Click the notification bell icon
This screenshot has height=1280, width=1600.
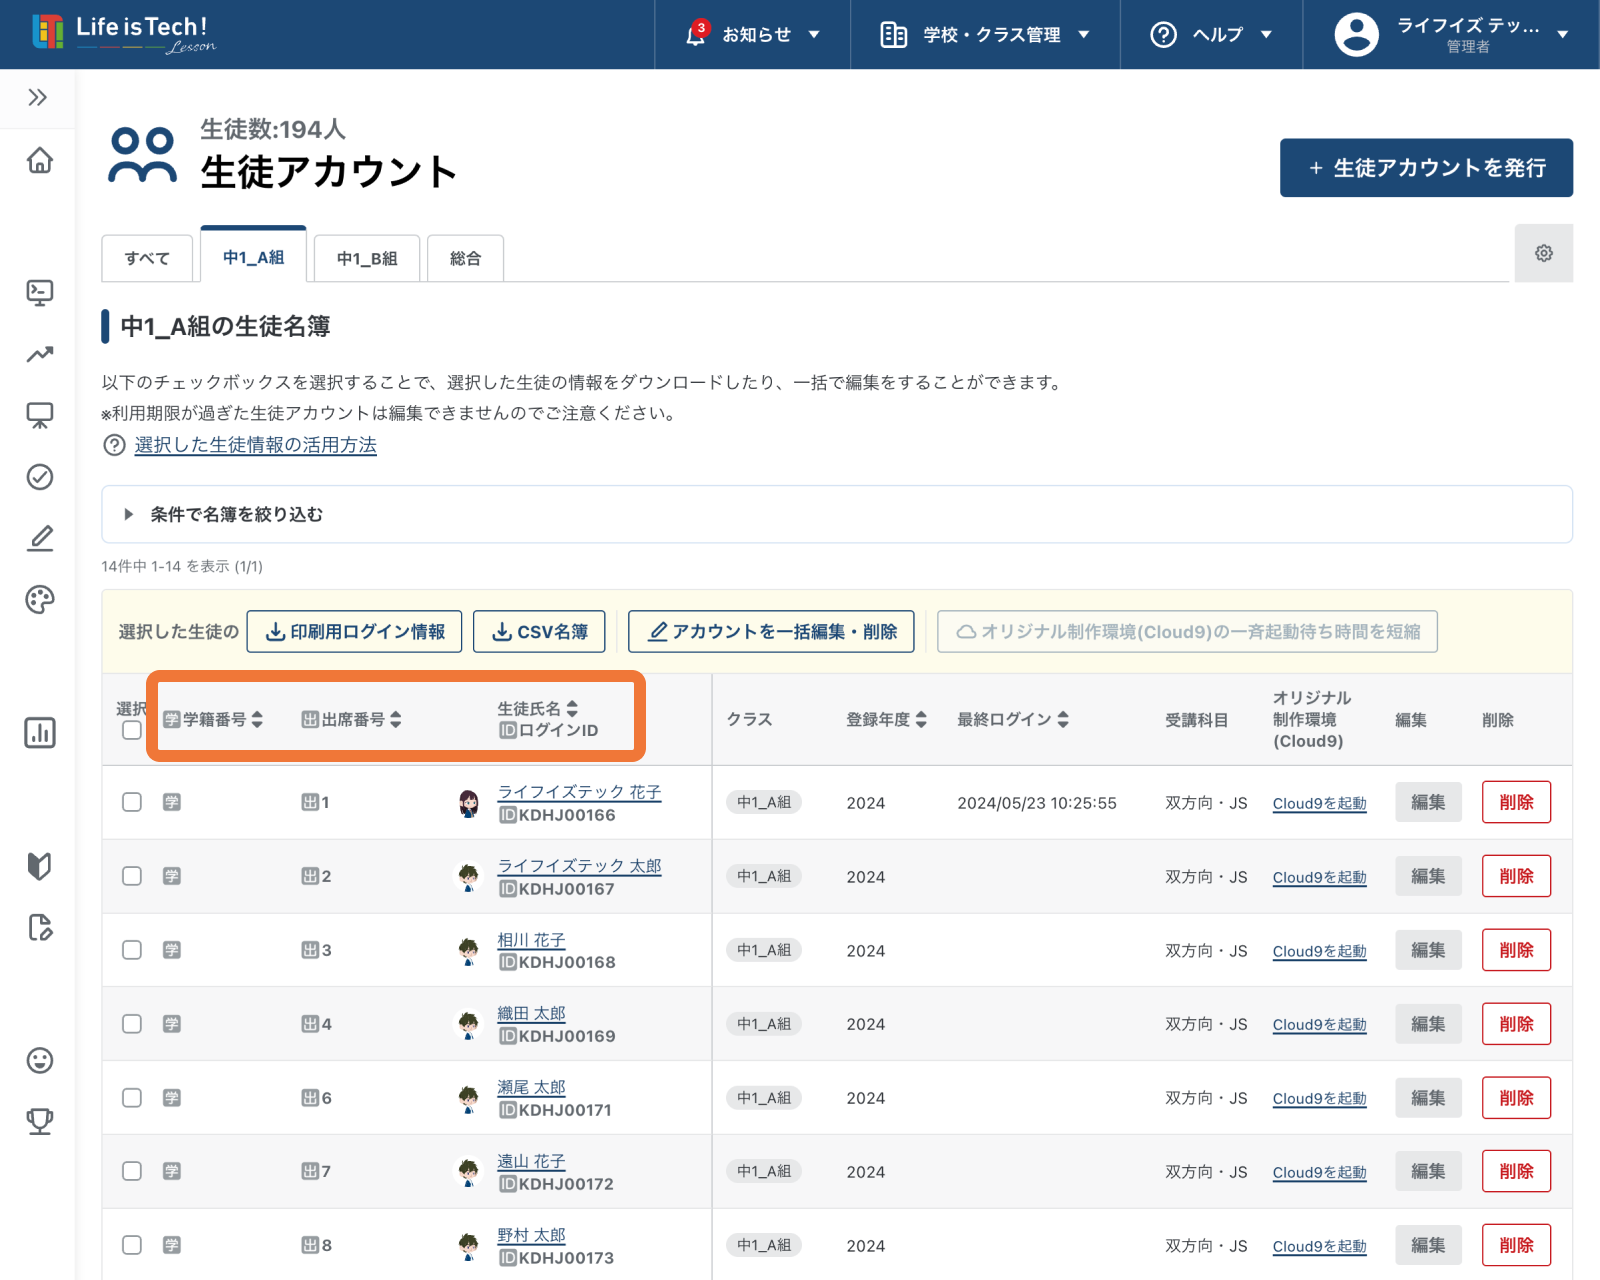pyautogui.click(x=696, y=35)
